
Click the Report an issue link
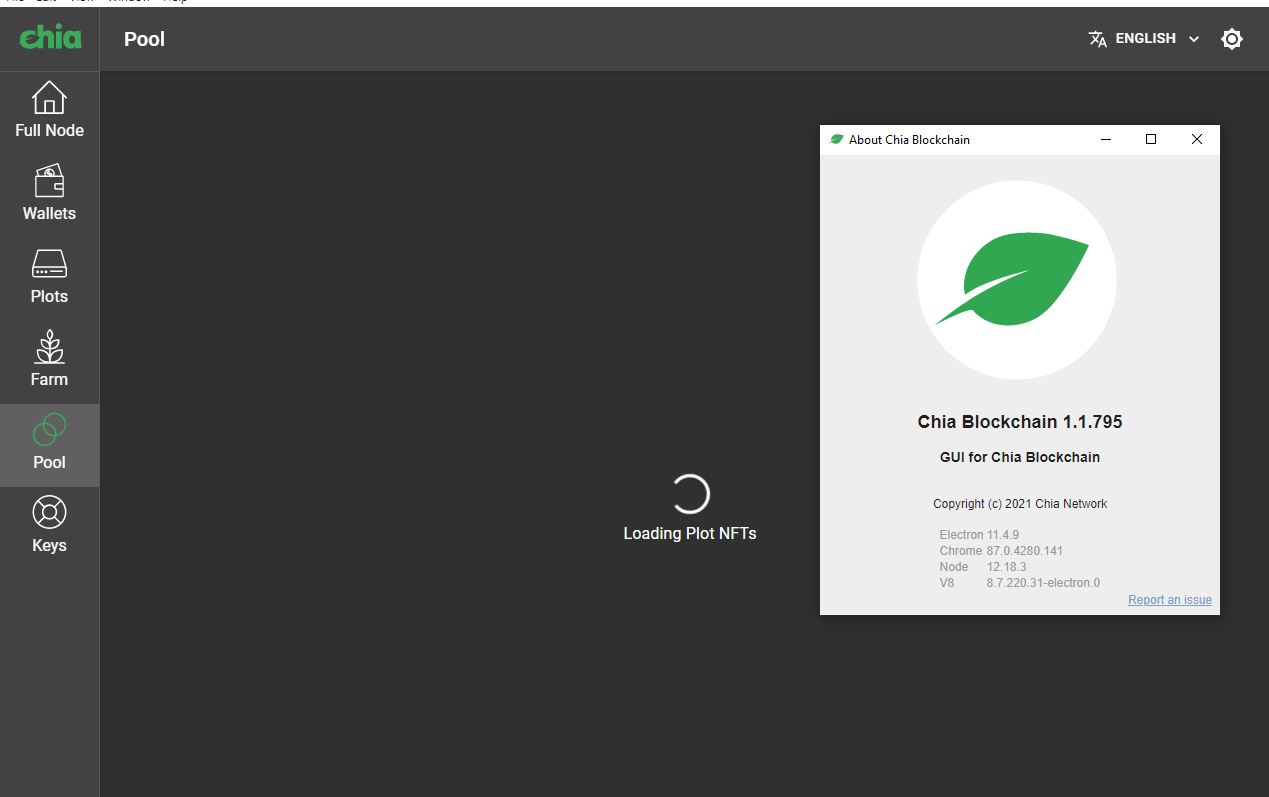click(x=1169, y=599)
